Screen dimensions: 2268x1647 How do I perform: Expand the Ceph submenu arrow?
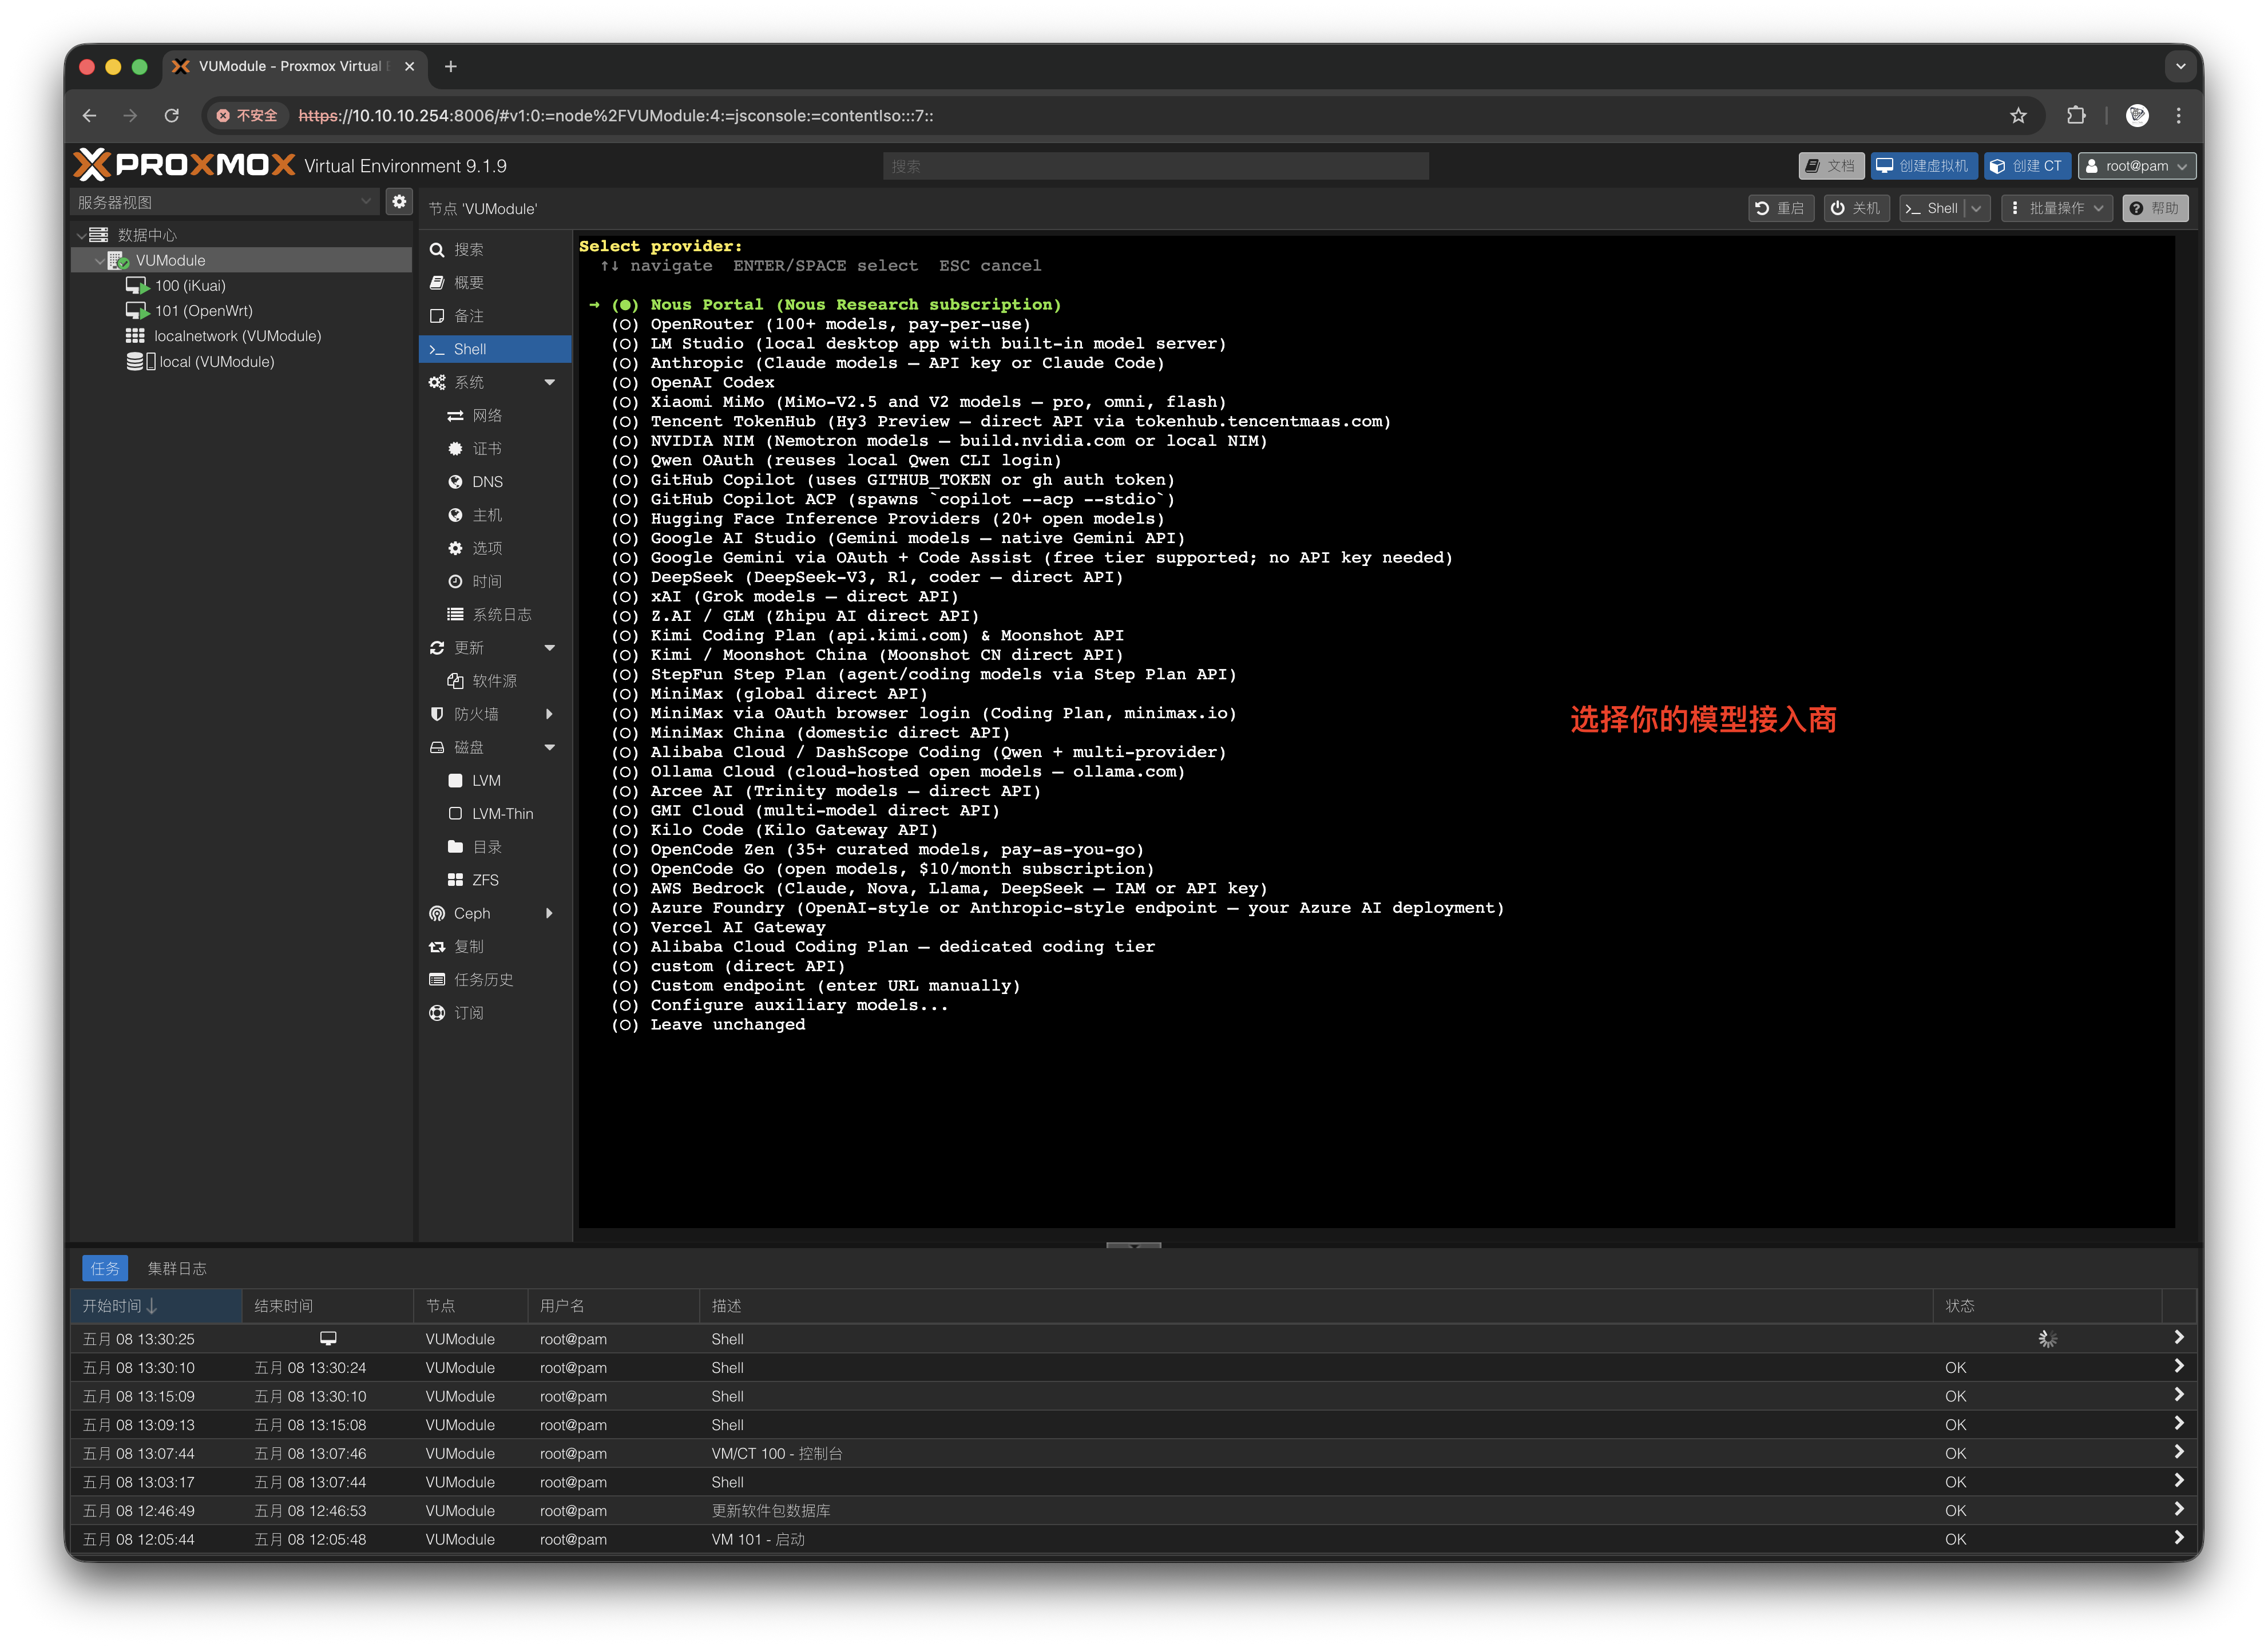(549, 913)
